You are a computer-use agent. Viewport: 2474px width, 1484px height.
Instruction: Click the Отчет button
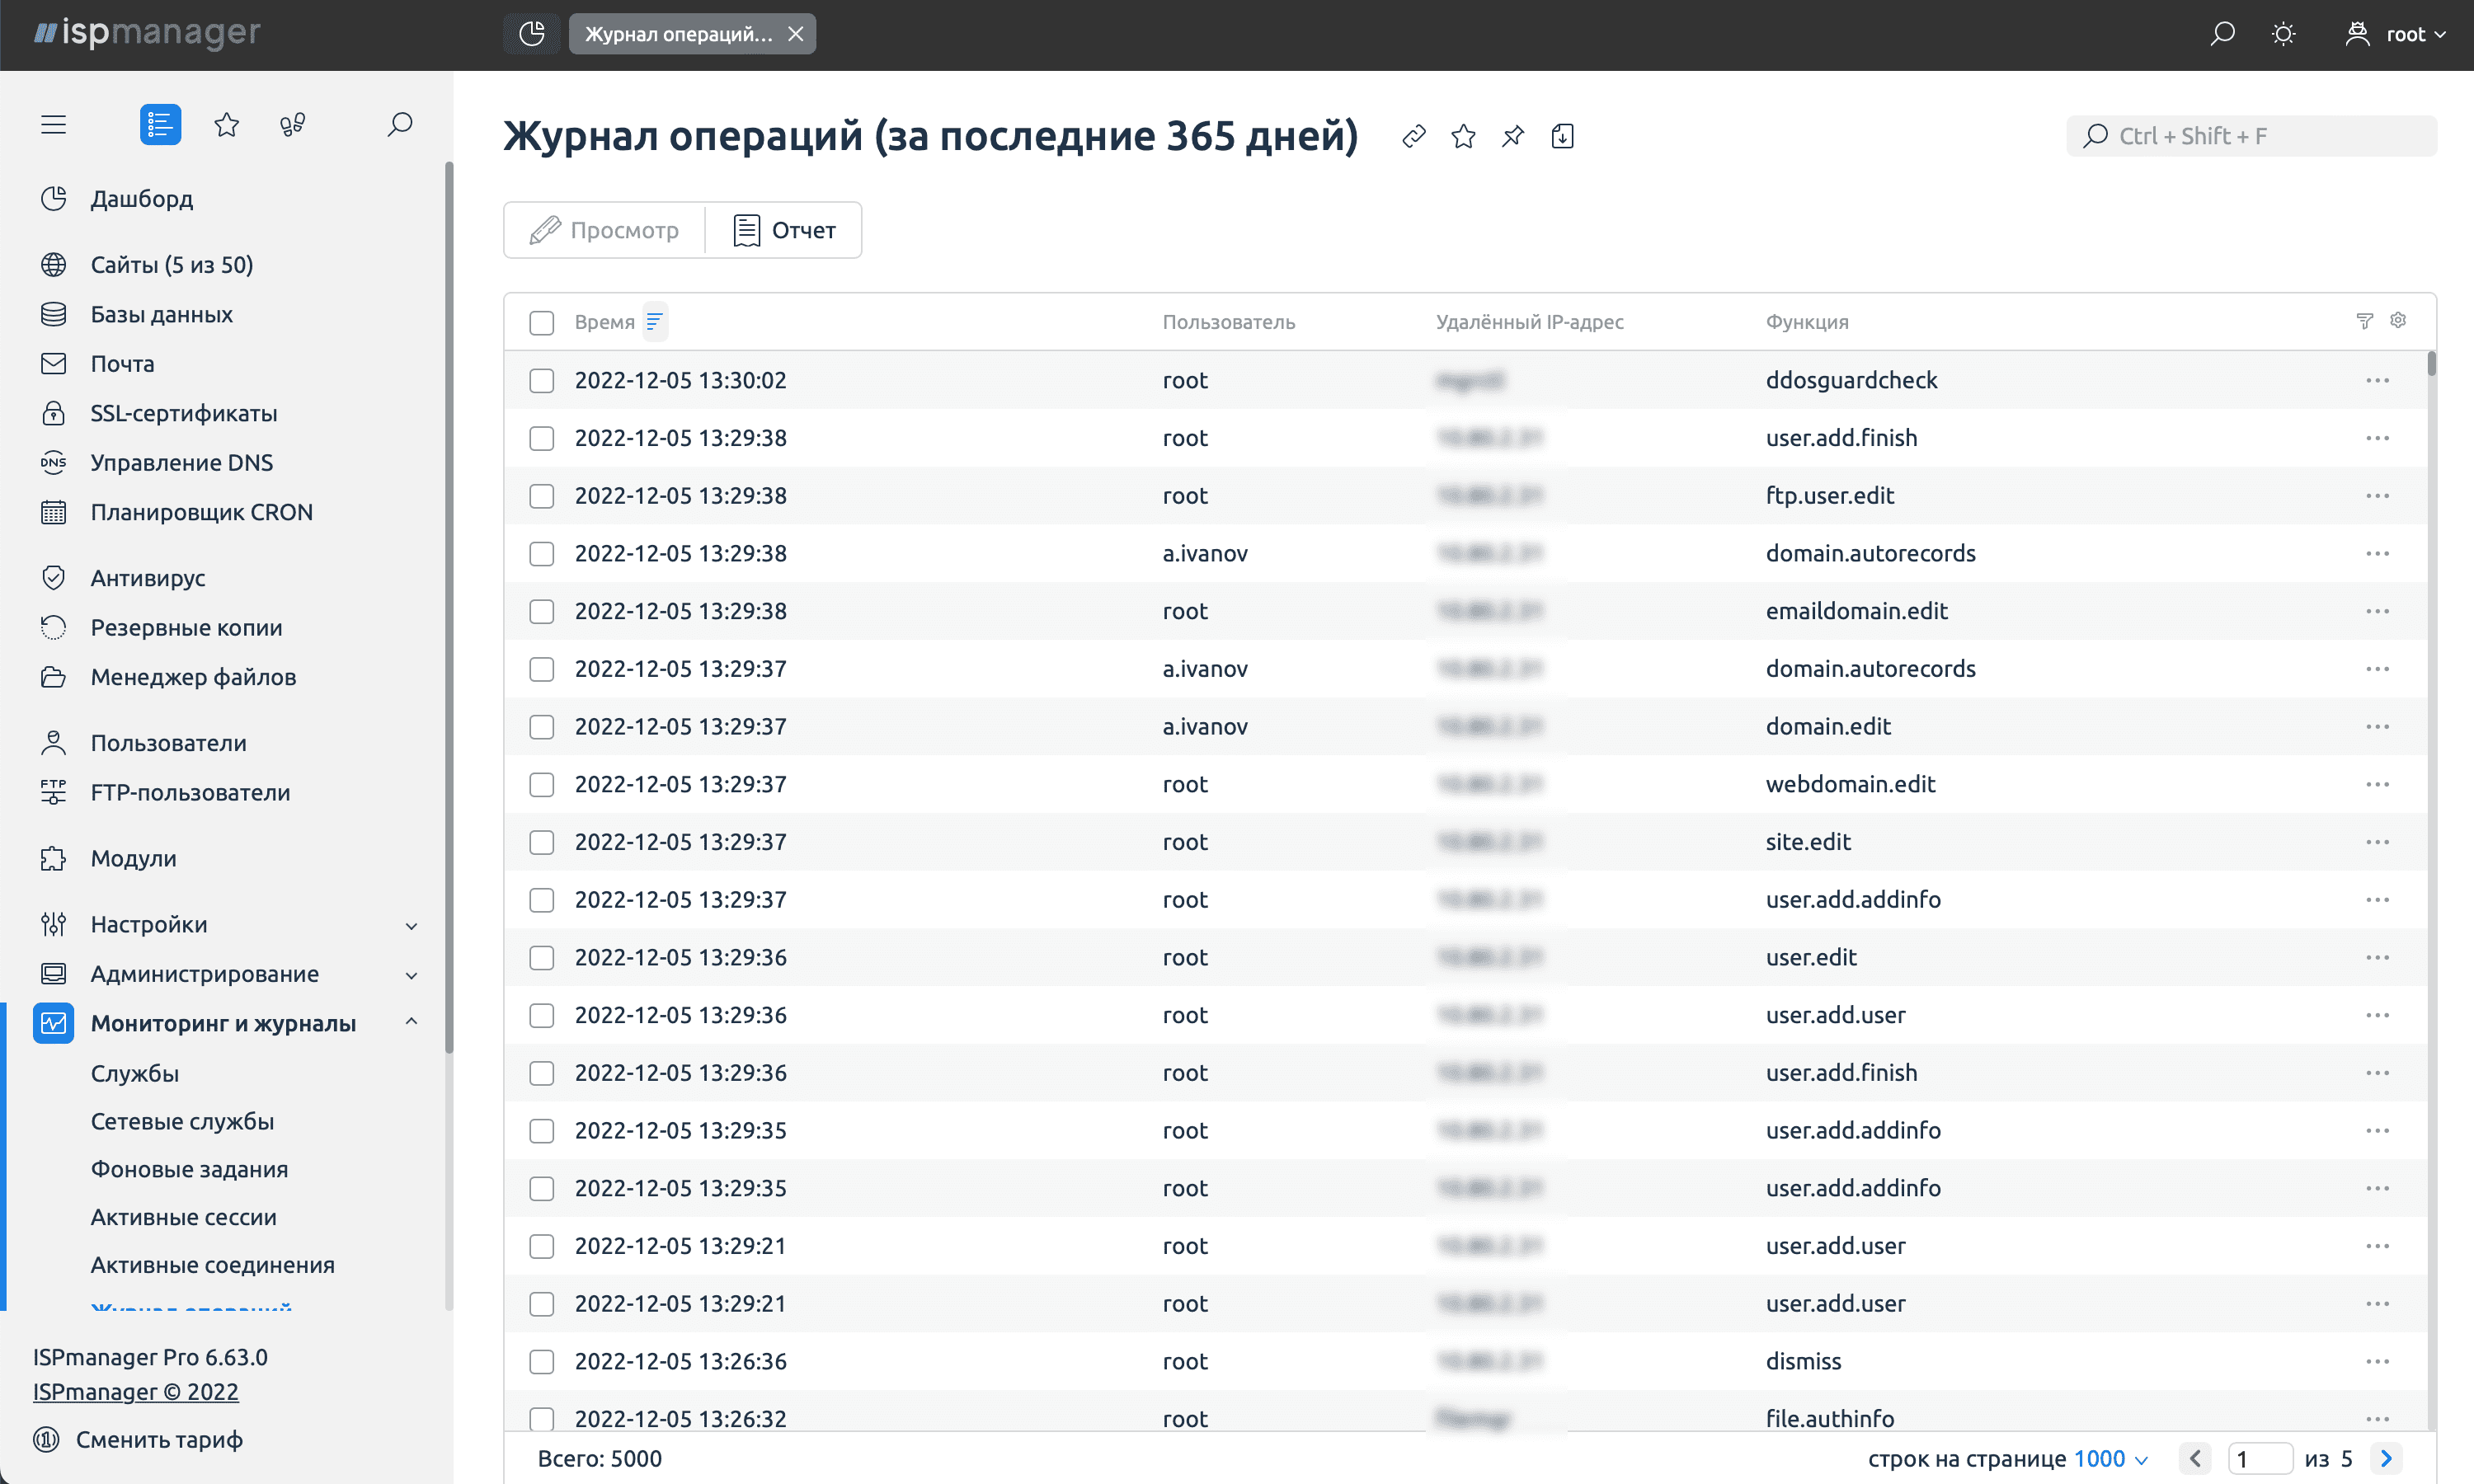[x=784, y=230]
